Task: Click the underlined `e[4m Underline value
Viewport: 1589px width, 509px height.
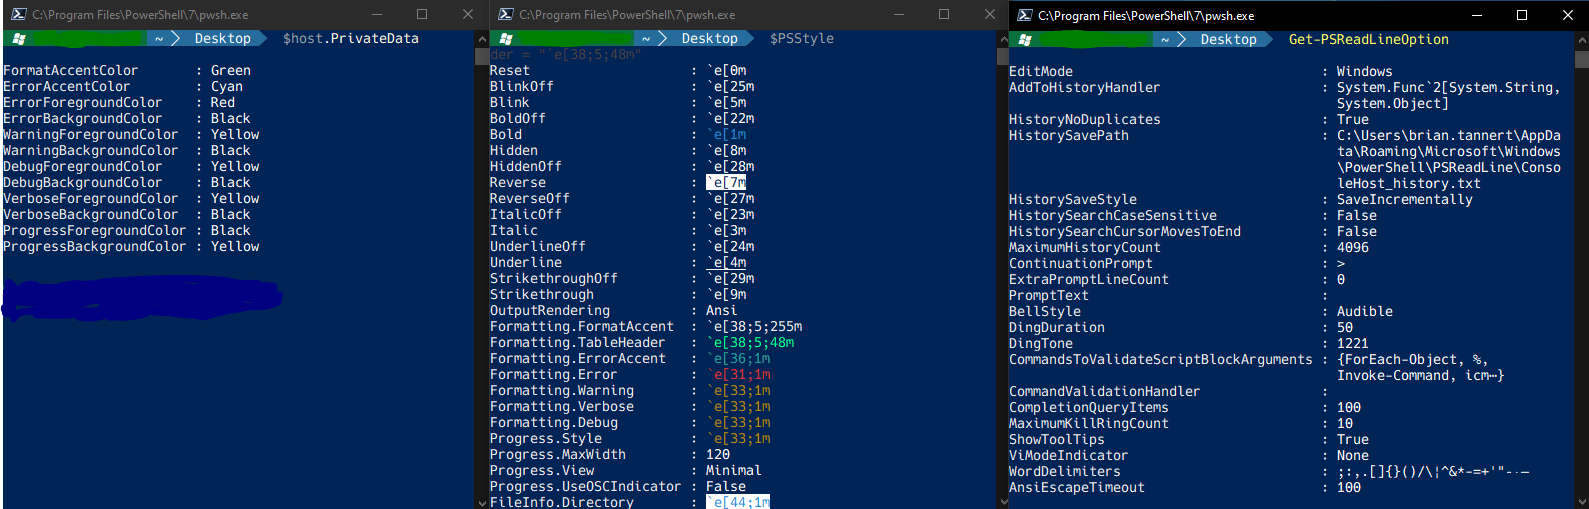Action: [726, 263]
